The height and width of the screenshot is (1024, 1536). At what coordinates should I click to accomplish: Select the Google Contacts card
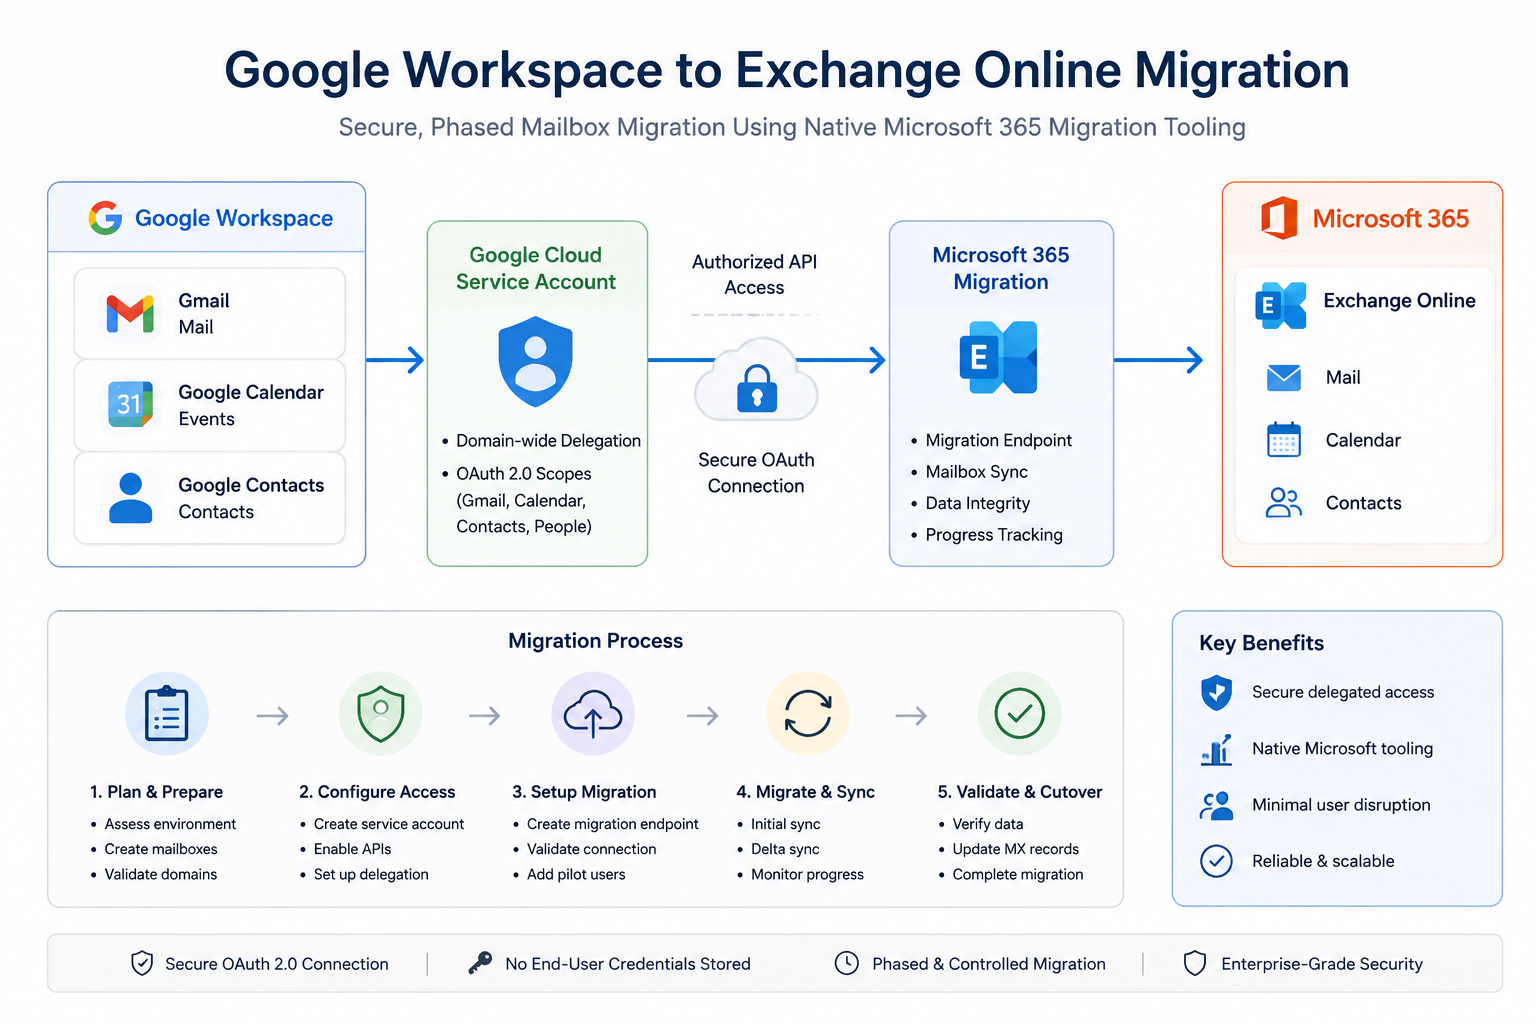(x=210, y=498)
